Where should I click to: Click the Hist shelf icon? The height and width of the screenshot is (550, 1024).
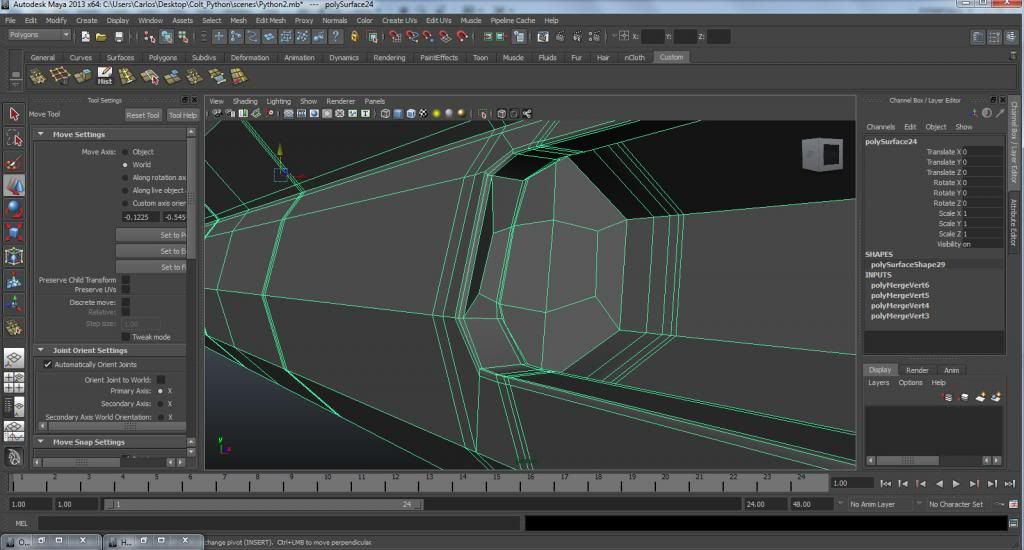[x=105, y=76]
